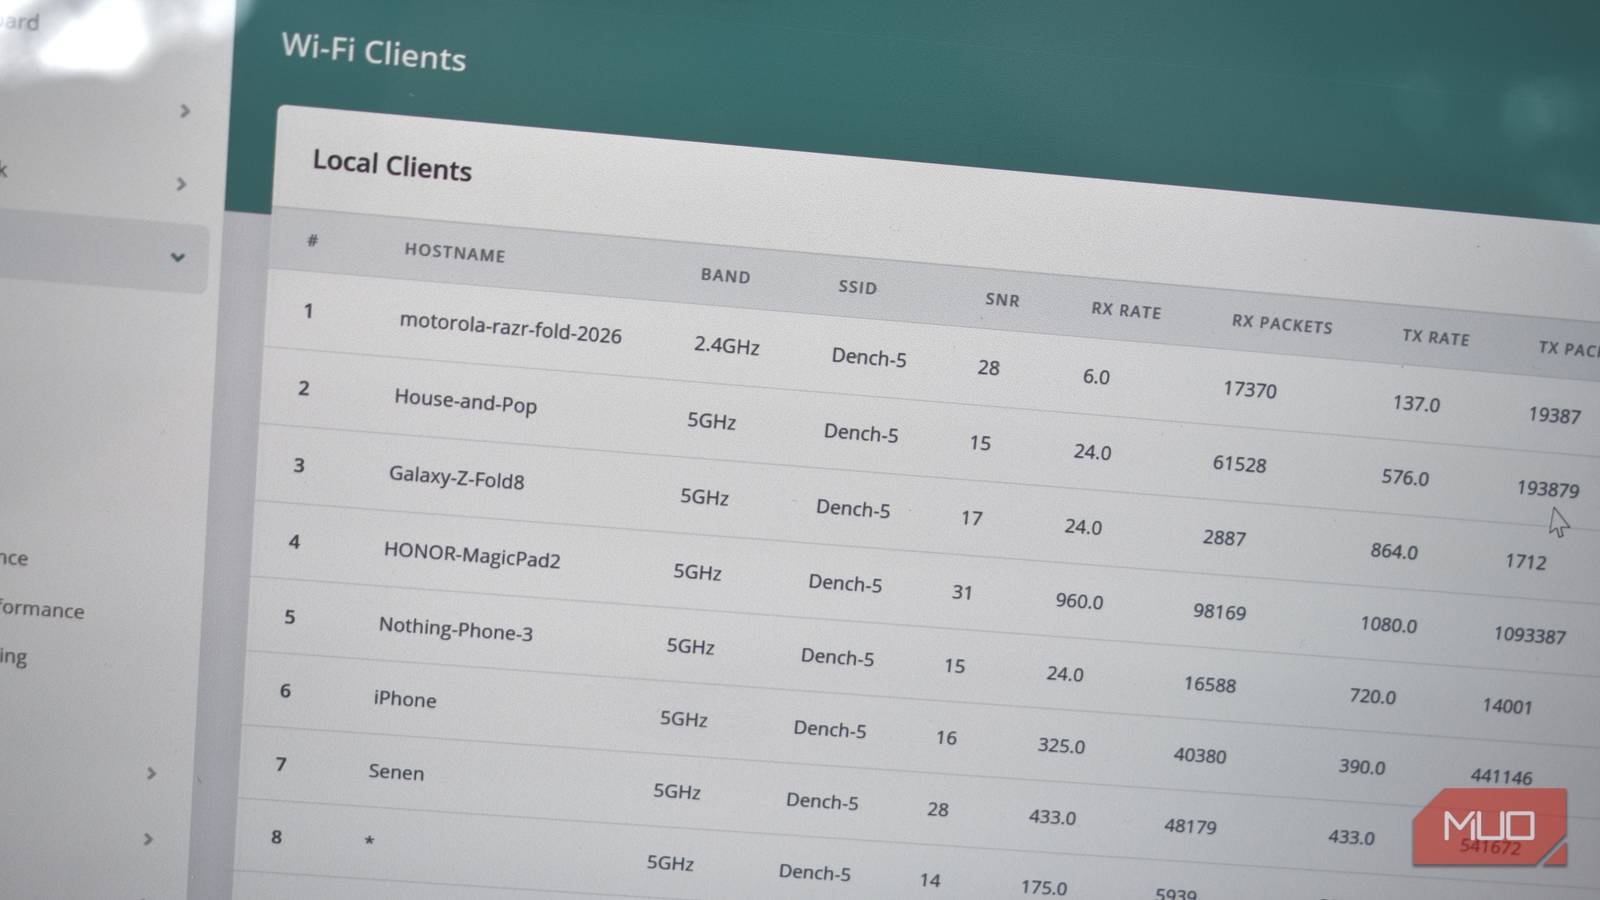
Task: Click RX packets value 16588
Action: tap(1210, 684)
